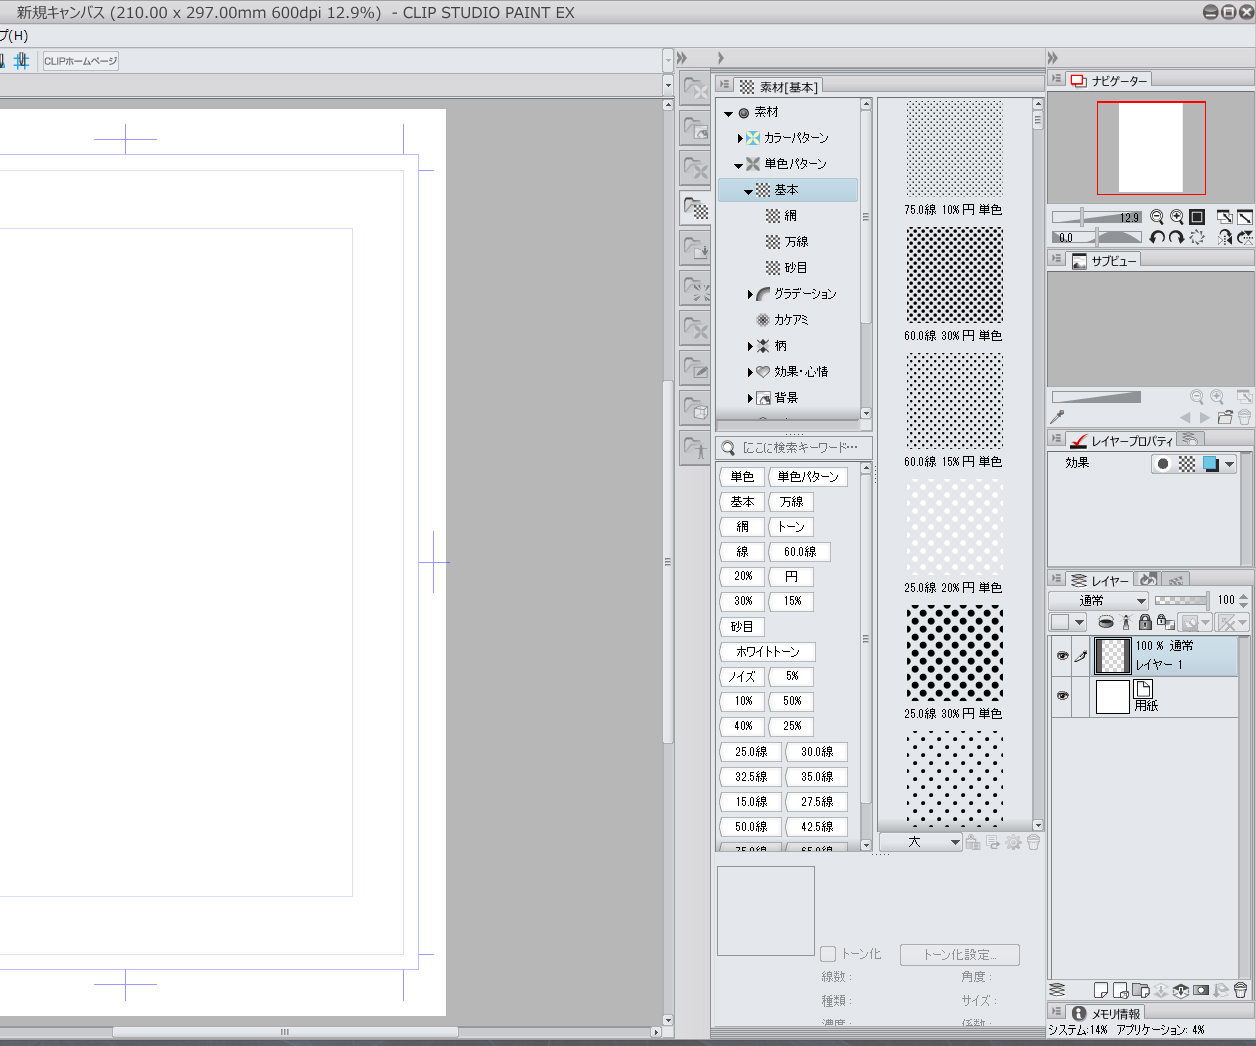Open the 大 thumbnail size dropdown
This screenshot has width=1256, height=1046.
coord(921,842)
